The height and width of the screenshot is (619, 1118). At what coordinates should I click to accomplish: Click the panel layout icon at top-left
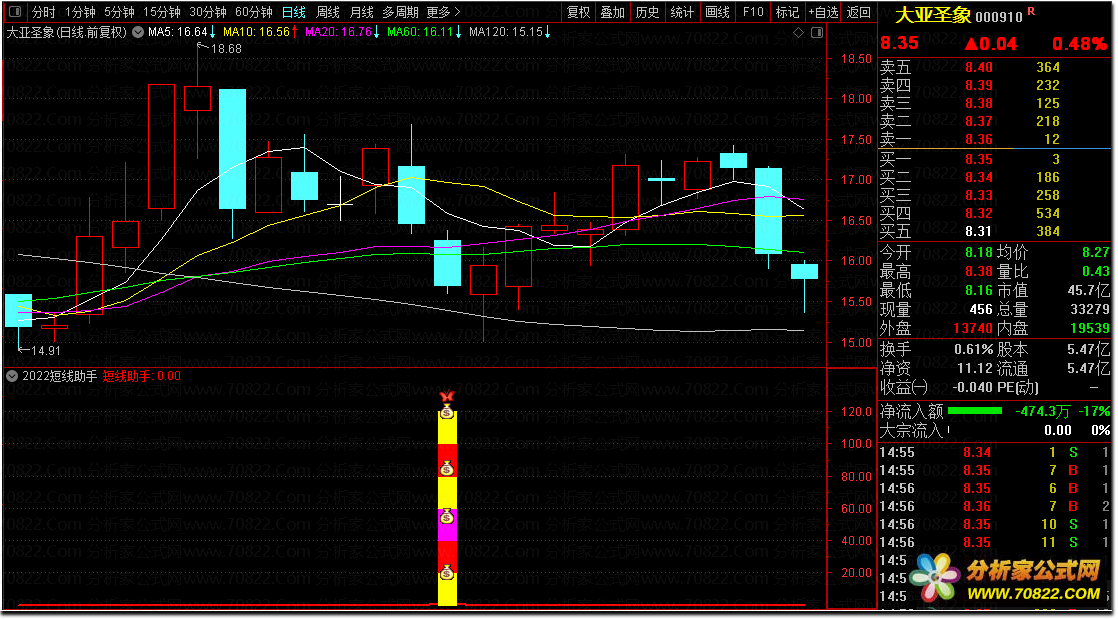14,12
